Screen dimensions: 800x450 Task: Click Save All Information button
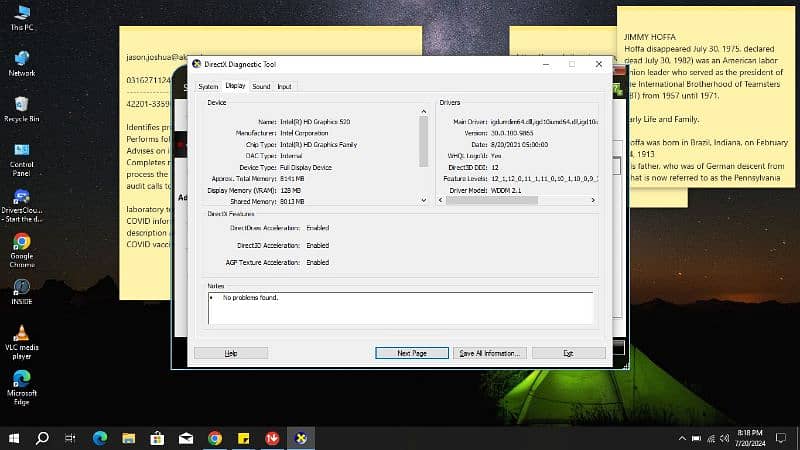point(489,353)
